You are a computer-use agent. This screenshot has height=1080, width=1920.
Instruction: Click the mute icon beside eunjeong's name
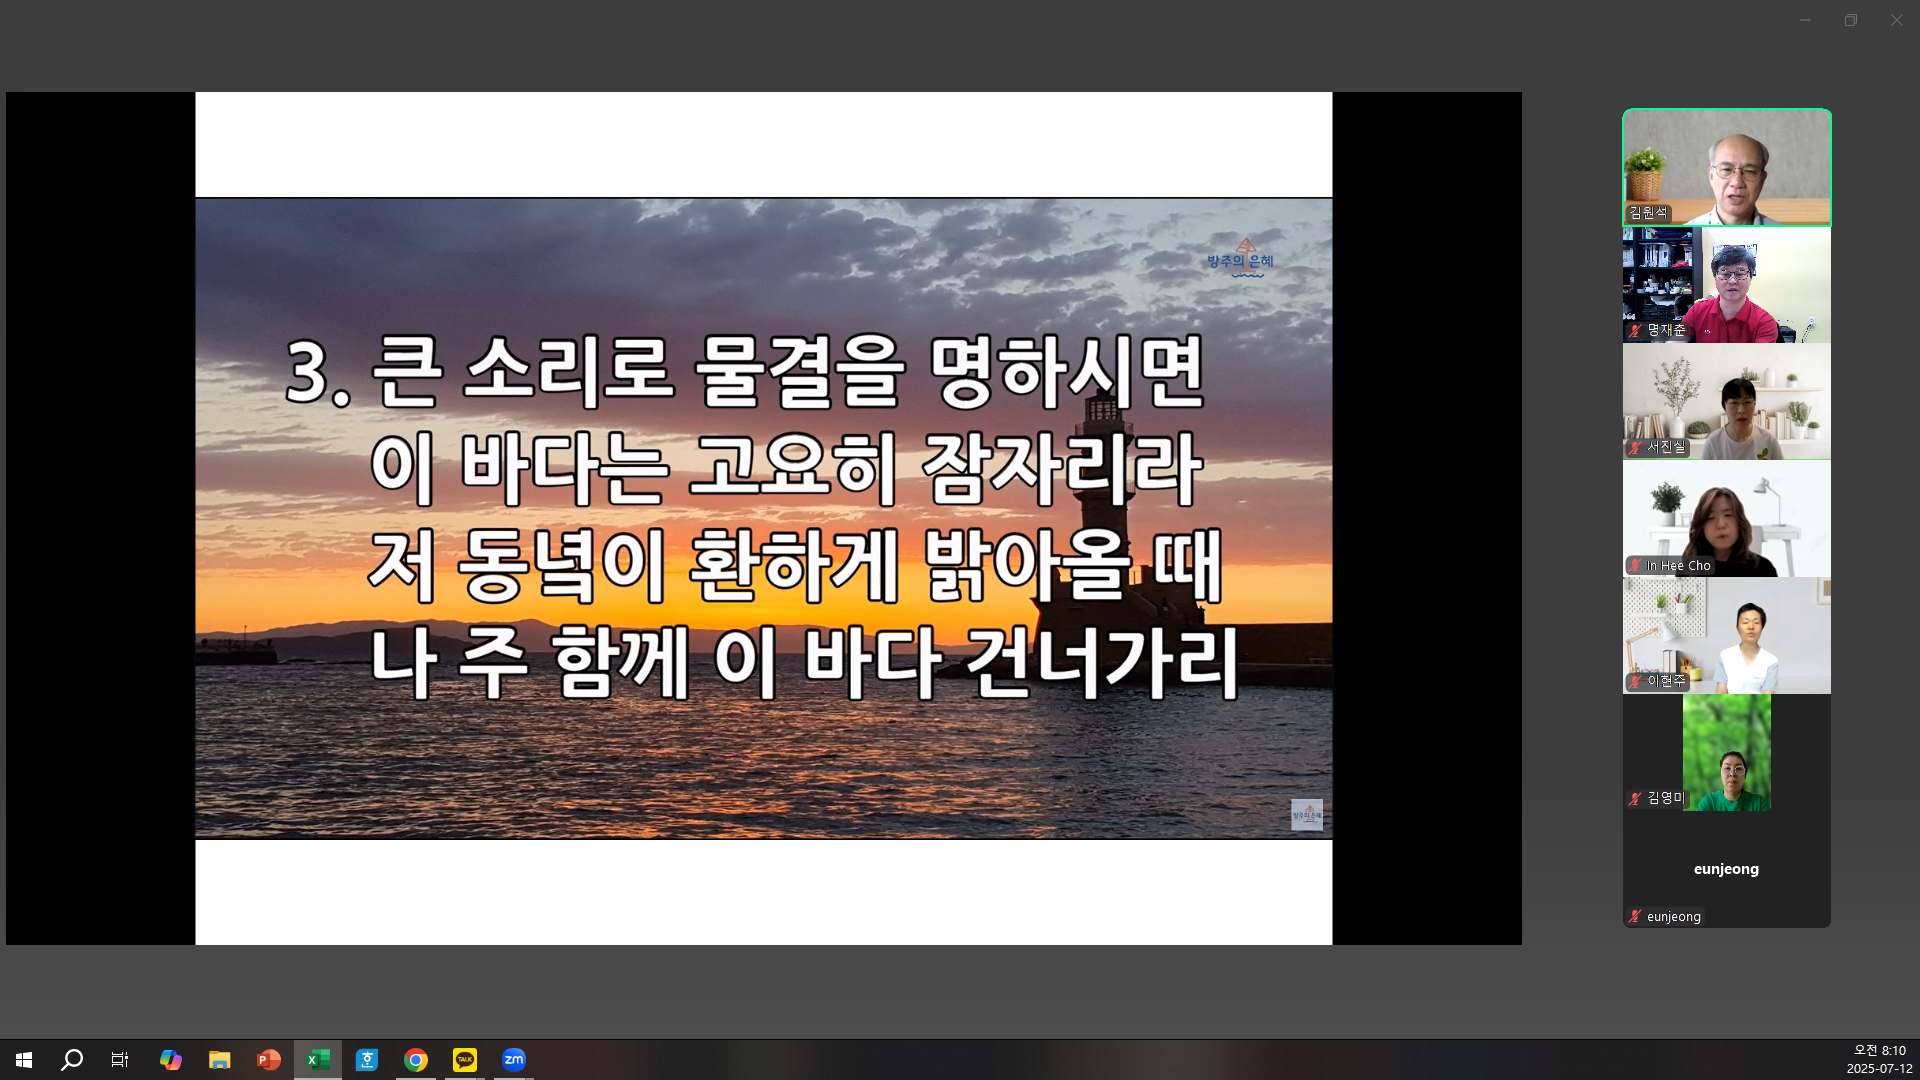pos(1634,916)
